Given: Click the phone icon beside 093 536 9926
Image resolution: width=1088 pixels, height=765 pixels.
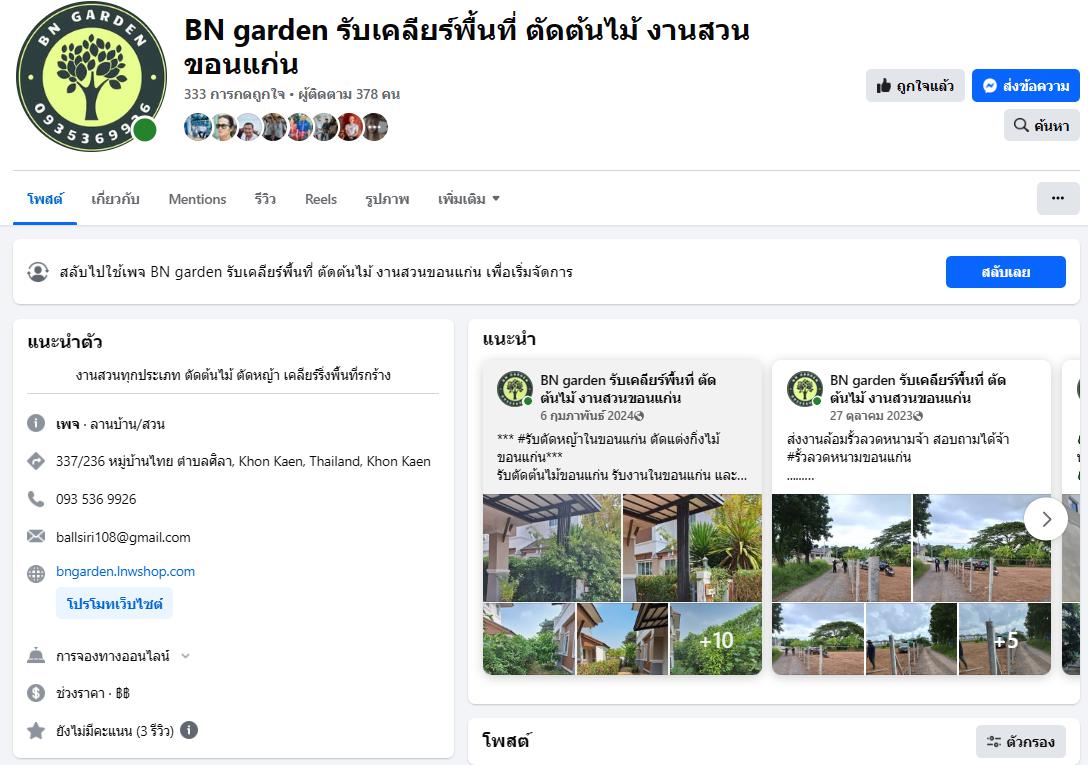Looking at the screenshot, I should [x=36, y=499].
